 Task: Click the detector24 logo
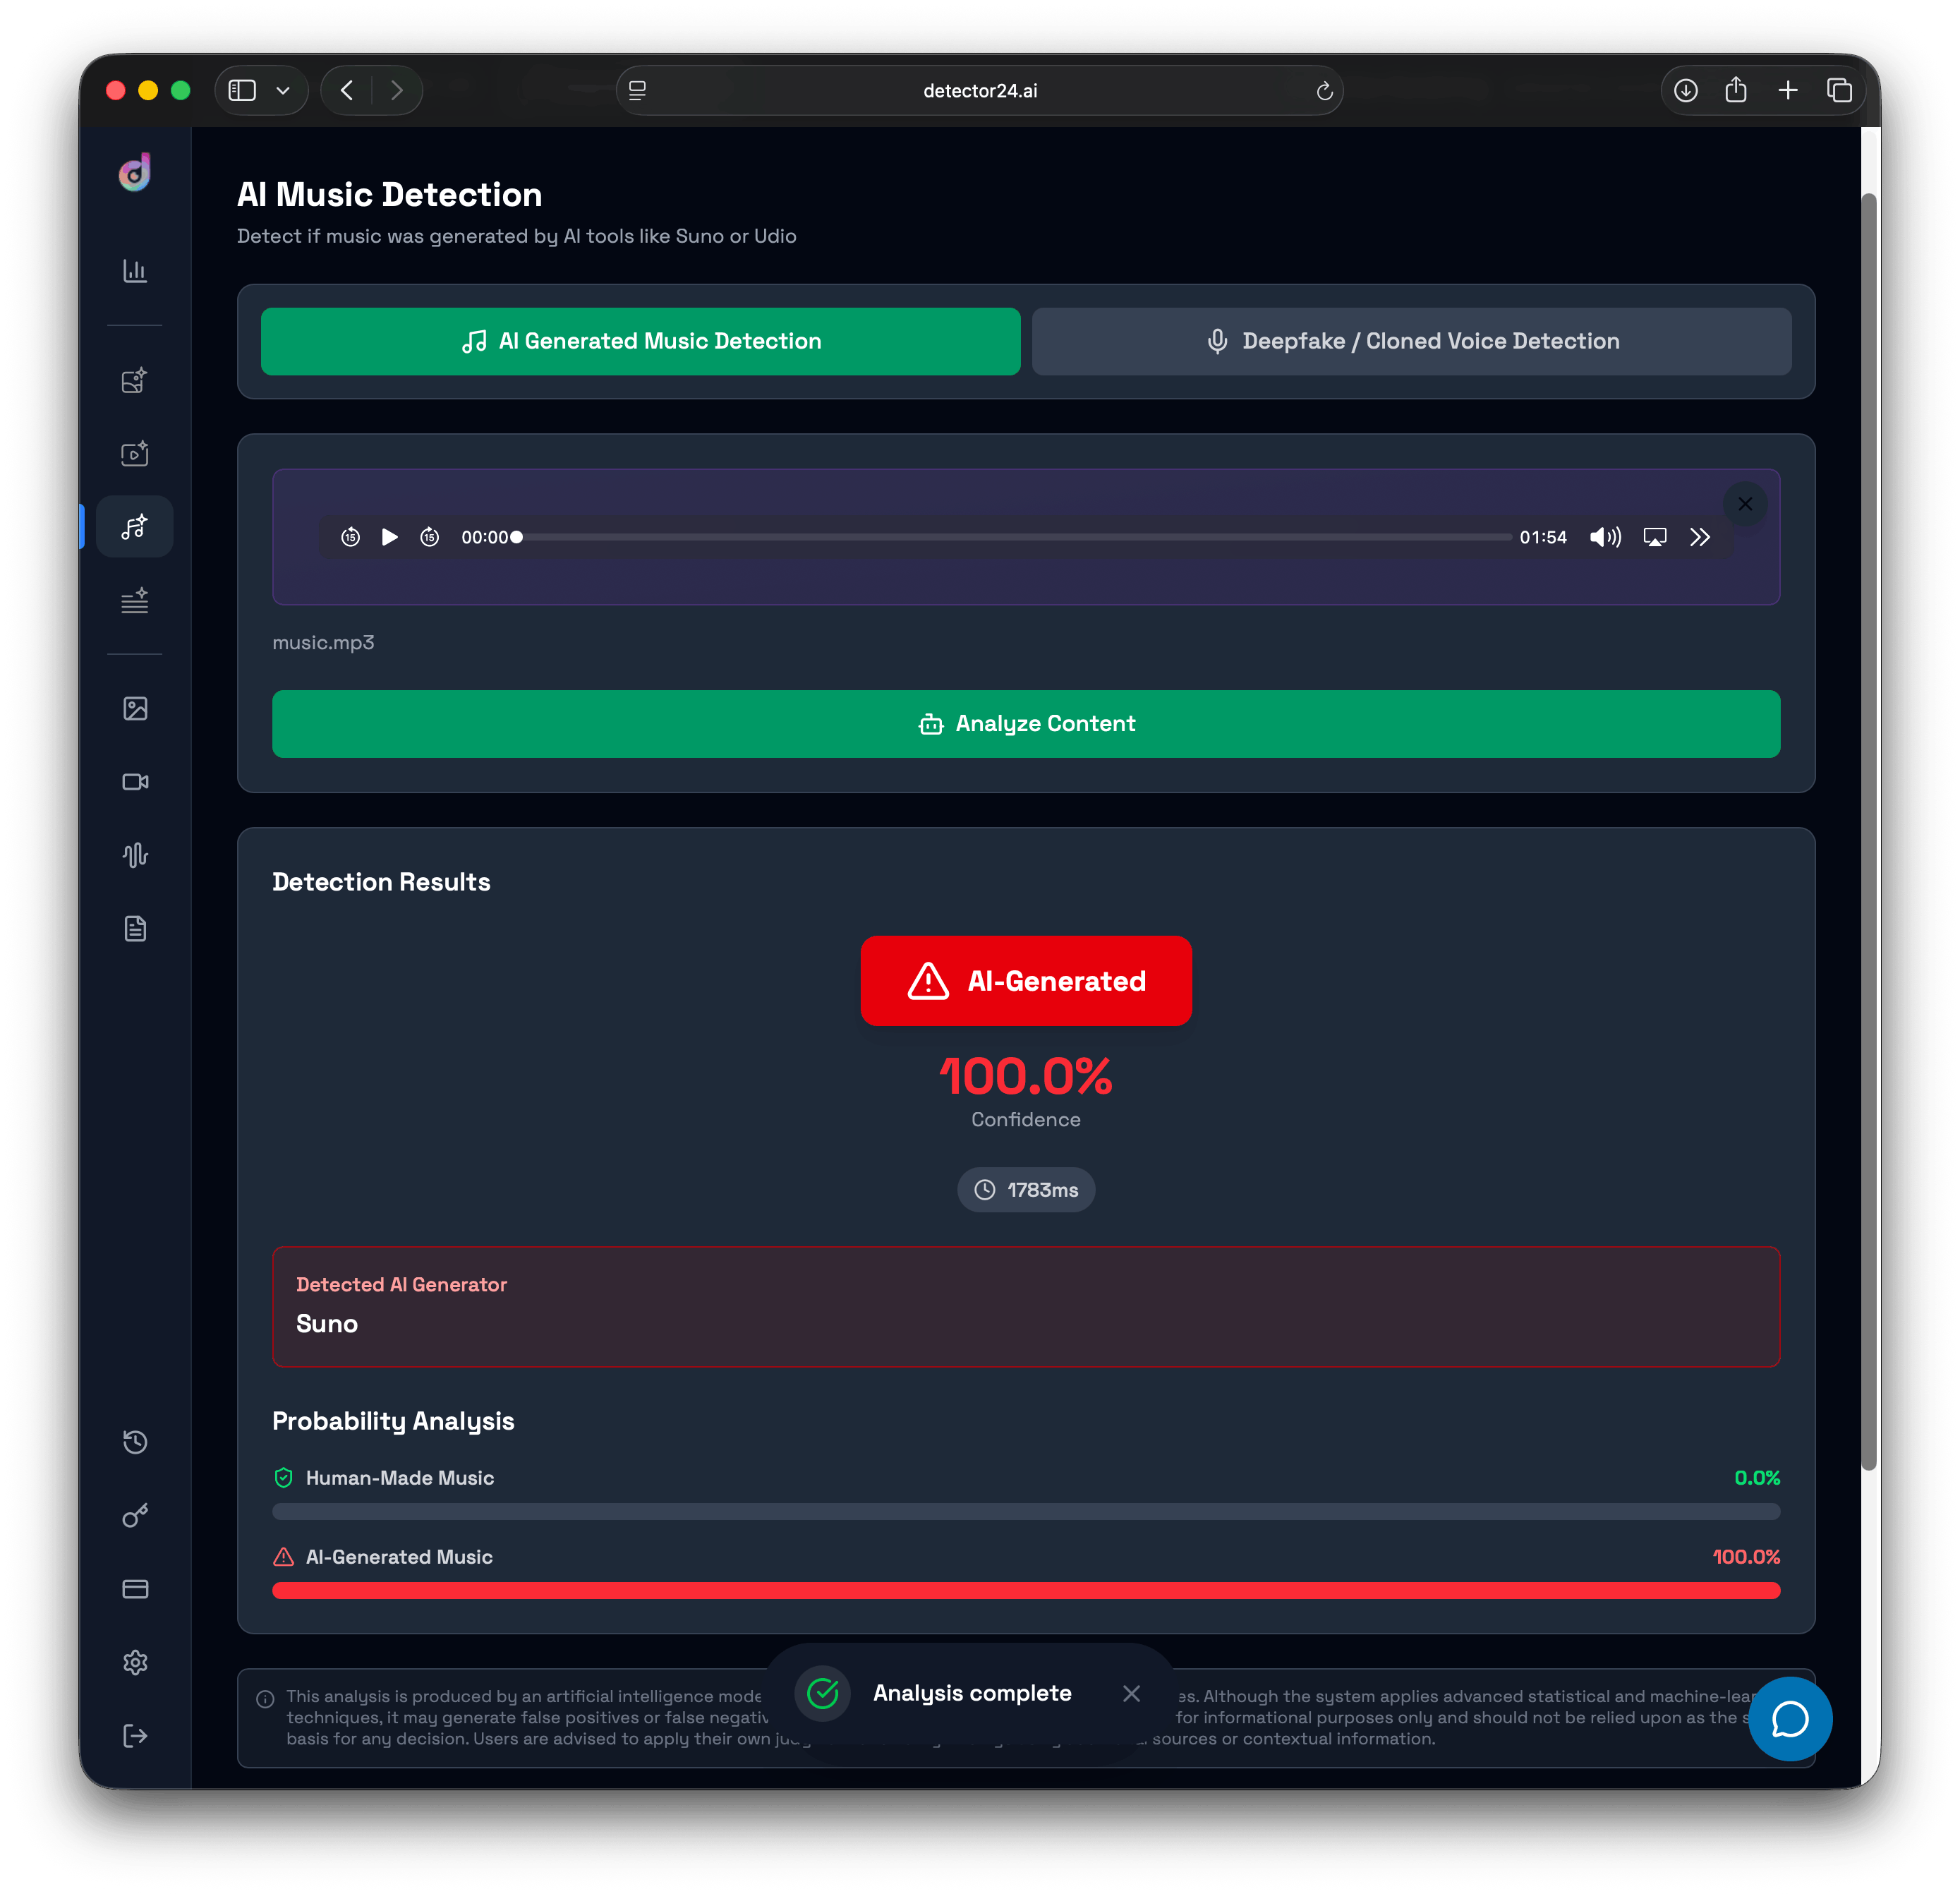134,173
